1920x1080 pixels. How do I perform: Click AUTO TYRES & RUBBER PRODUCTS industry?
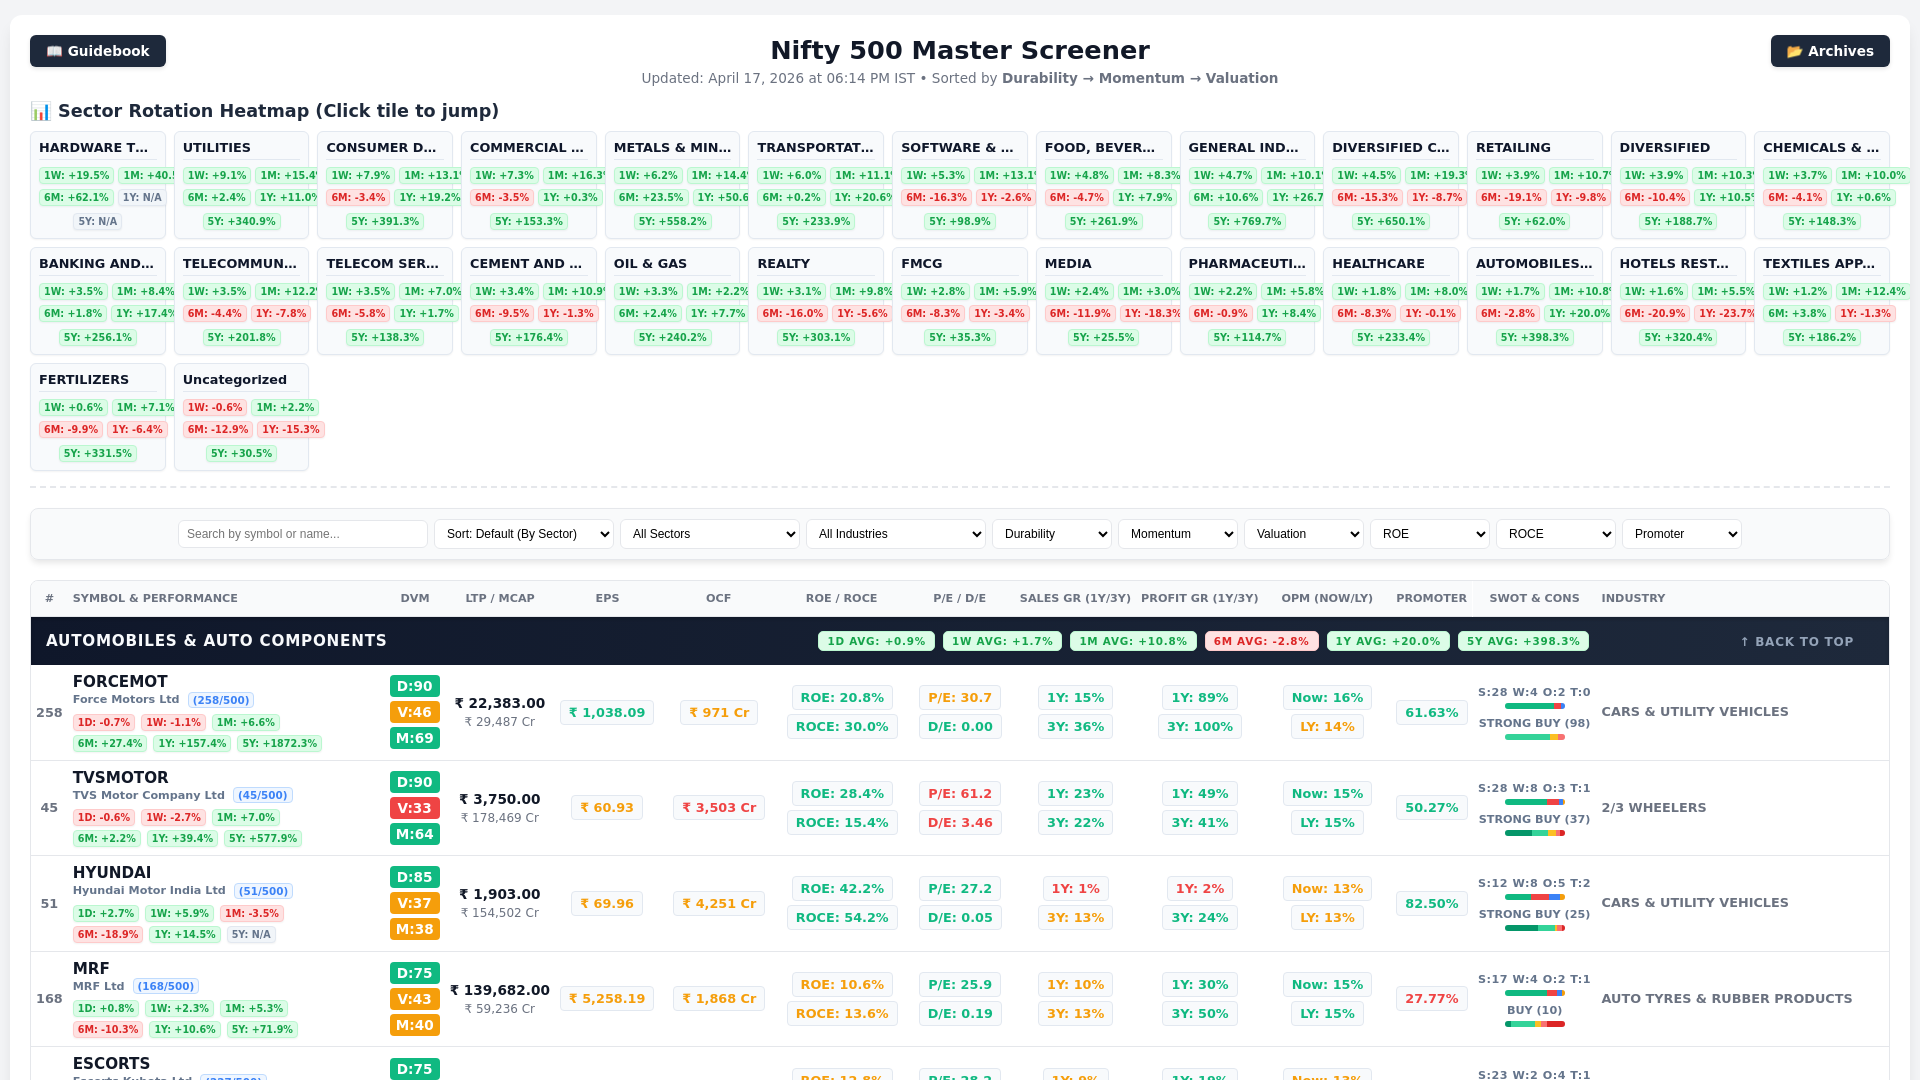(1727, 999)
